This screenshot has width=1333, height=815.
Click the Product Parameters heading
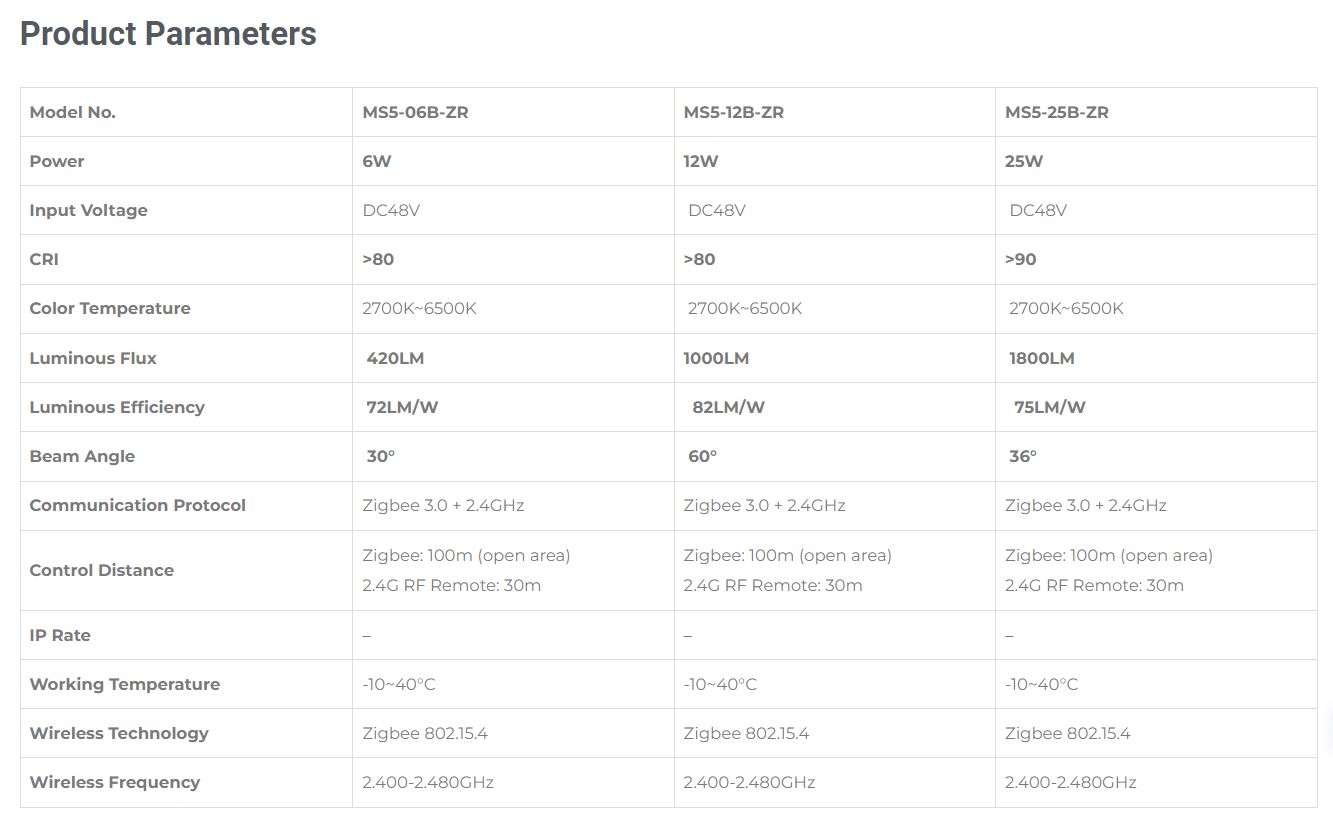pyautogui.click(x=168, y=34)
